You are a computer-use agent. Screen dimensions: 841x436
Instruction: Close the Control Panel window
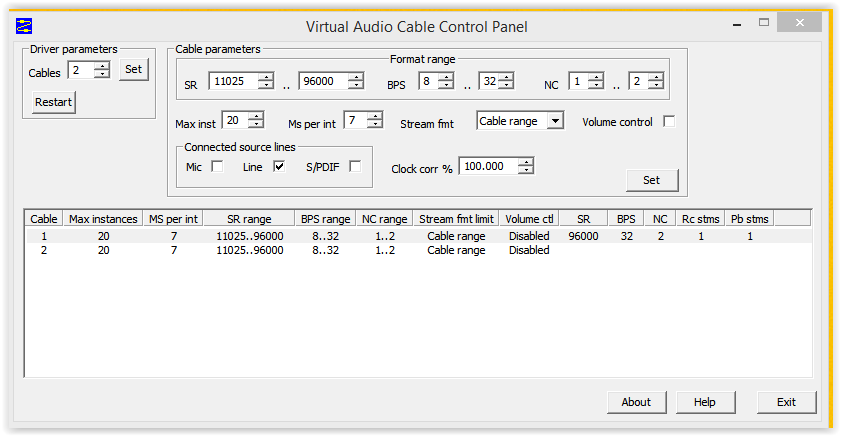800,23
